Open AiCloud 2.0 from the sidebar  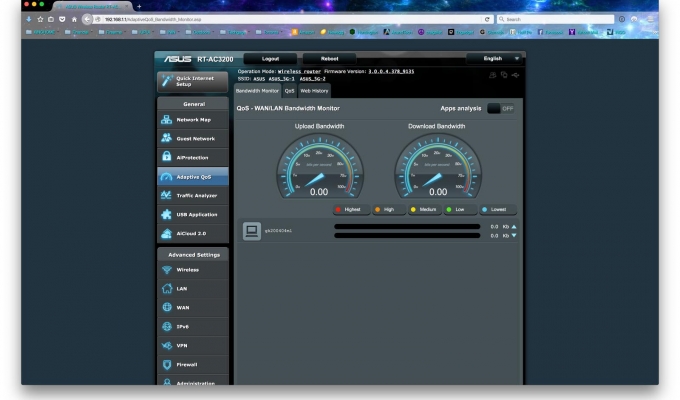(193, 233)
